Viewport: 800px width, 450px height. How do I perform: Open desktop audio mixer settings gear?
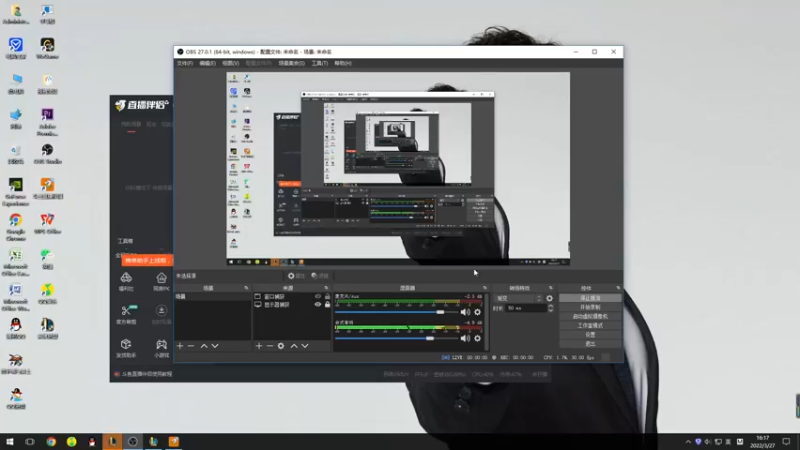click(478, 338)
